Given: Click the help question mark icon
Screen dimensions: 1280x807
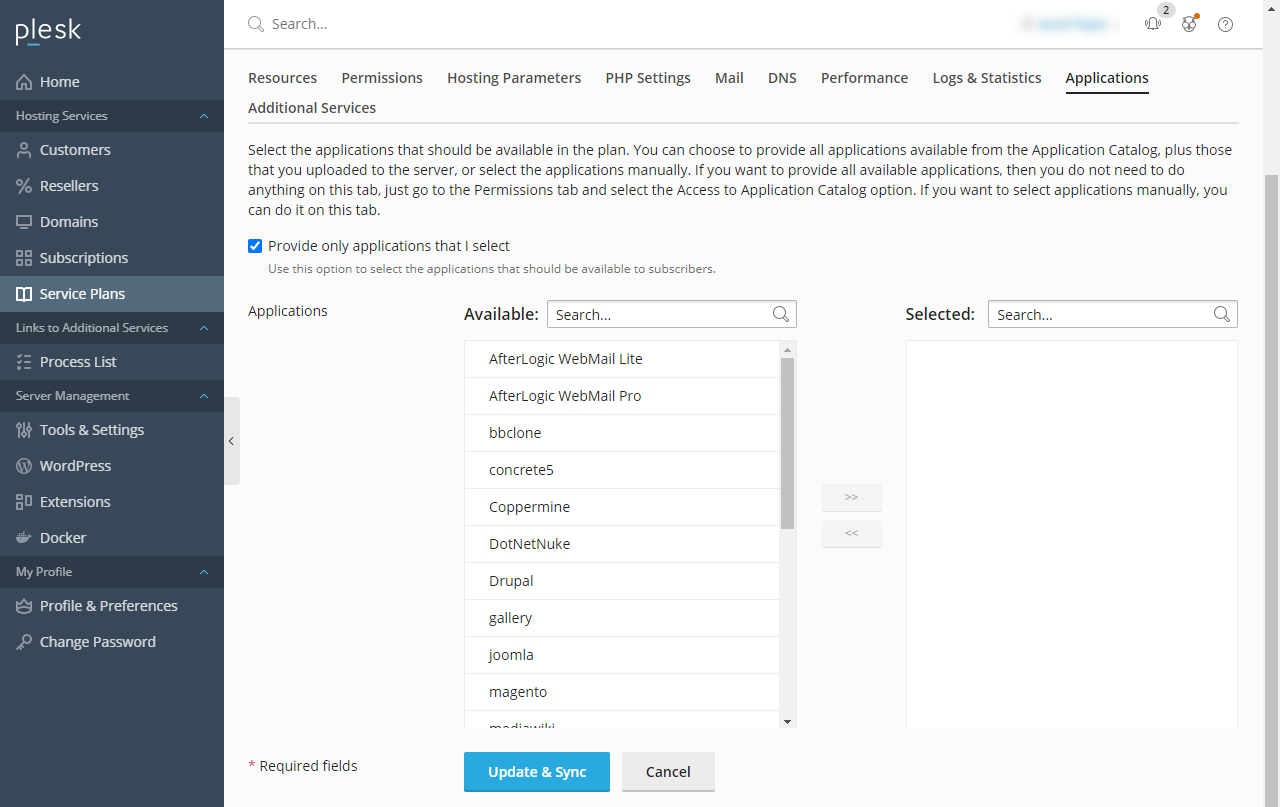Looking at the screenshot, I should tap(1225, 24).
